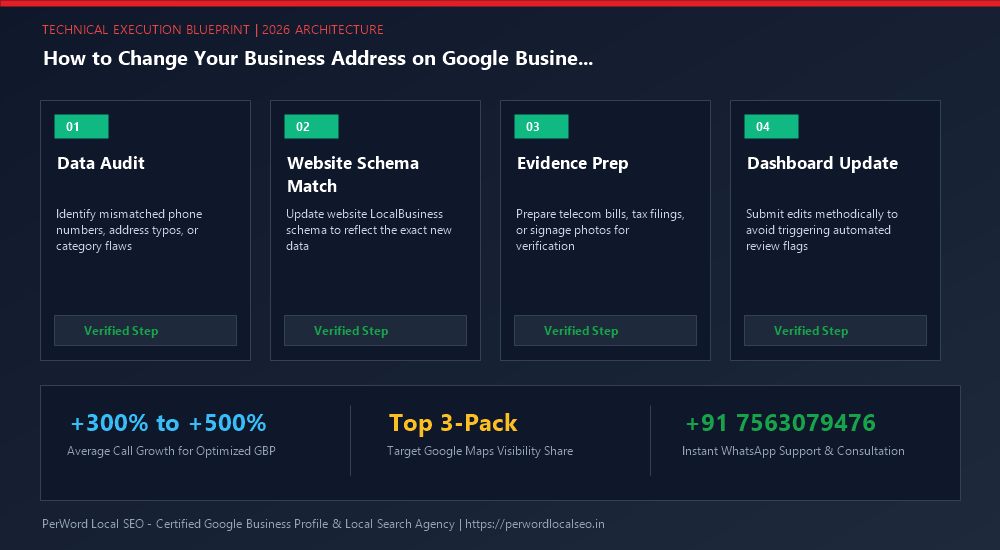This screenshot has height=550, width=1000.
Task: Click the +91 7563079476 phone number
Action: pyautogui.click(x=780, y=422)
